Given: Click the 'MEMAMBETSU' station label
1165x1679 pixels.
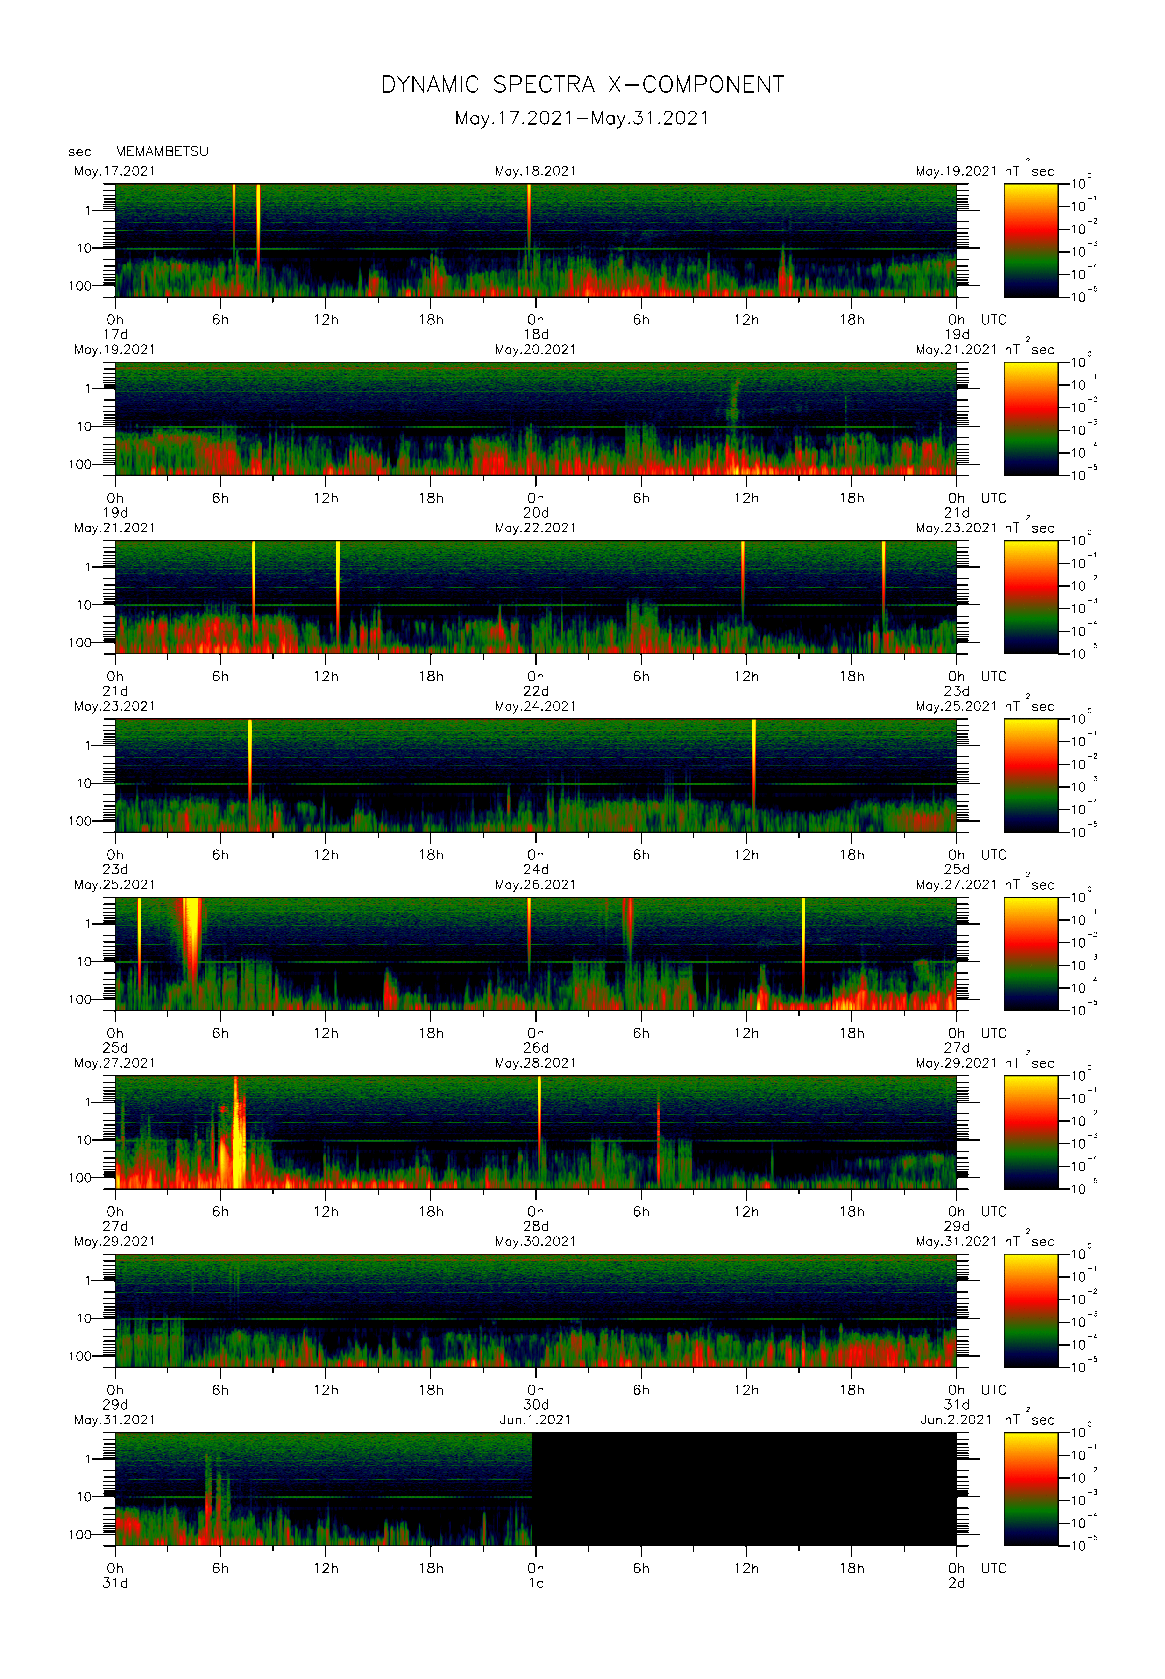Looking at the screenshot, I should (x=162, y=152).
